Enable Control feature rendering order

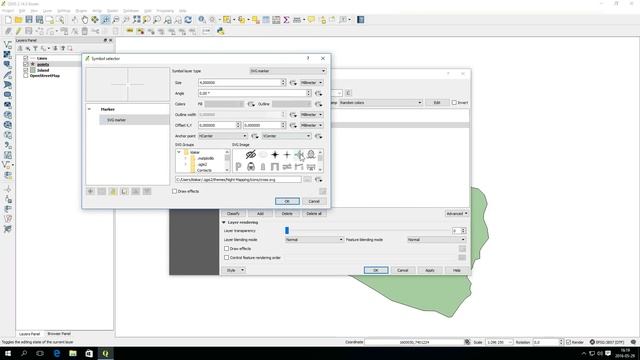tap(227, 258)
